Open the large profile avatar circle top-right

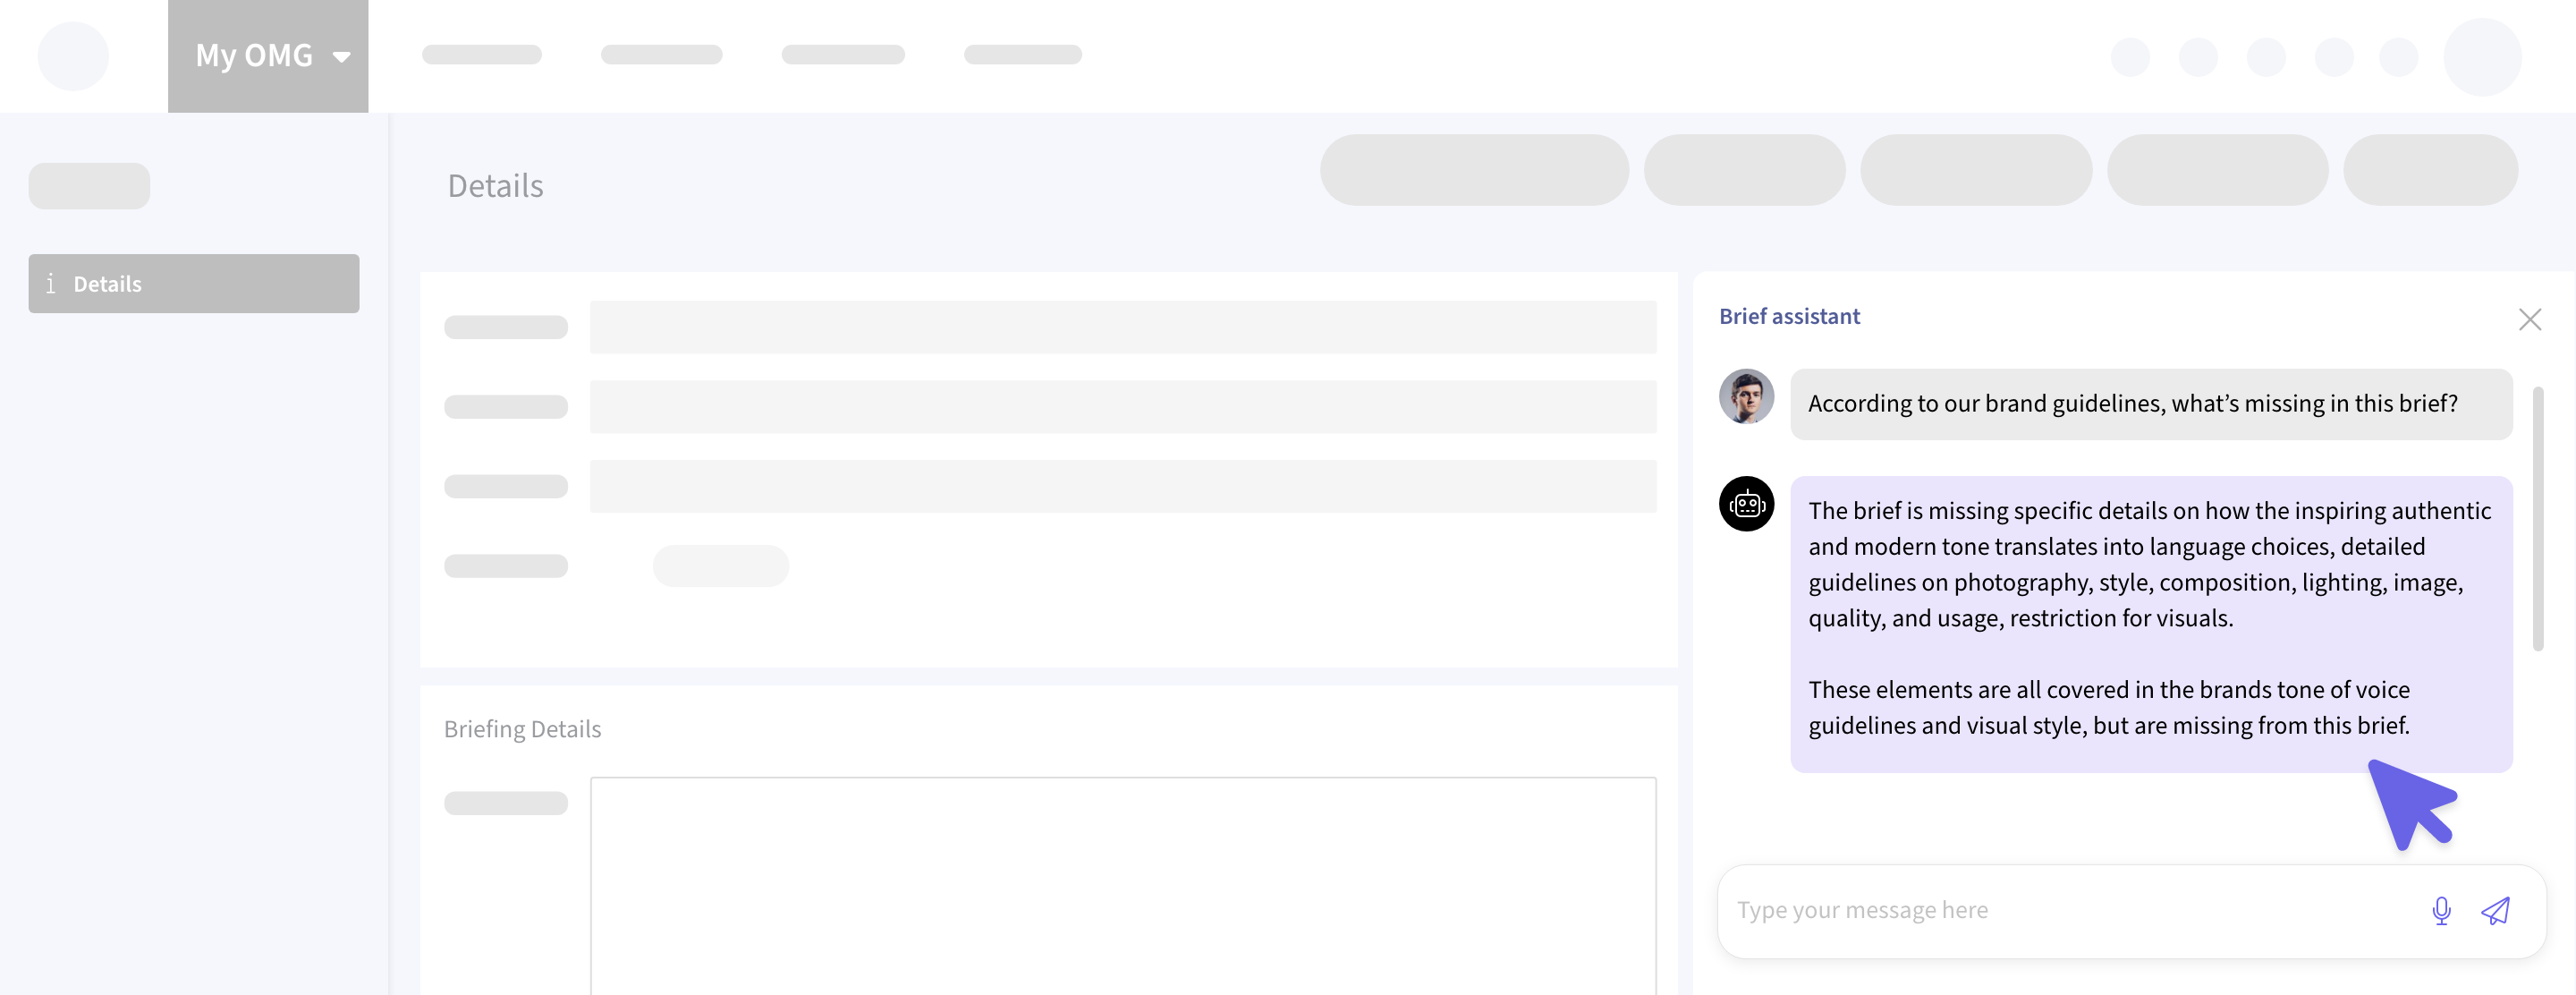click(2482, 57)
